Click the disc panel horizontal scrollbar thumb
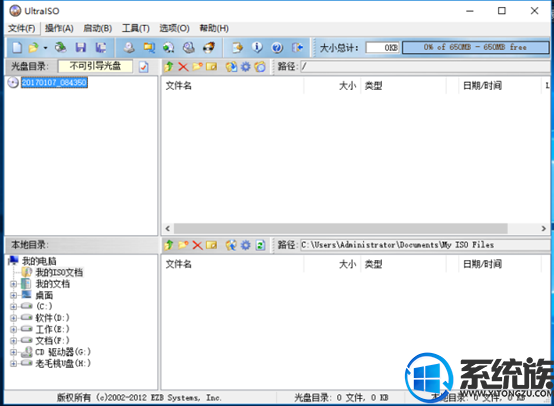The height and width of the screenshot is (406, 554). click(341, 229)
